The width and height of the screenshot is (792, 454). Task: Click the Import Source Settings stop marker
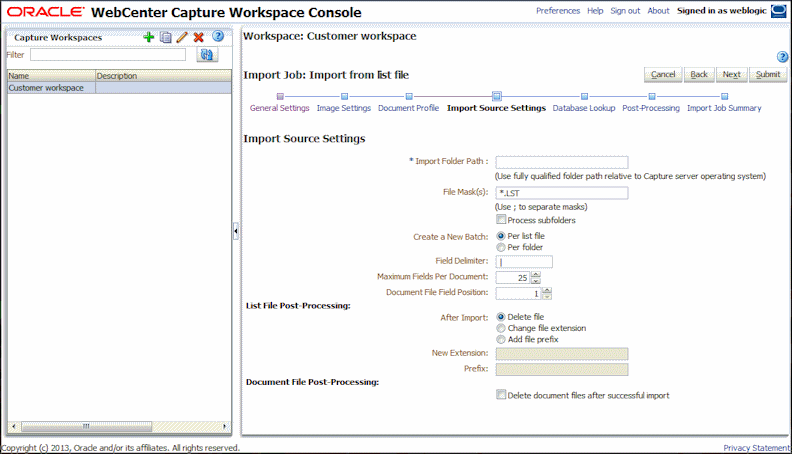point(497,96)
